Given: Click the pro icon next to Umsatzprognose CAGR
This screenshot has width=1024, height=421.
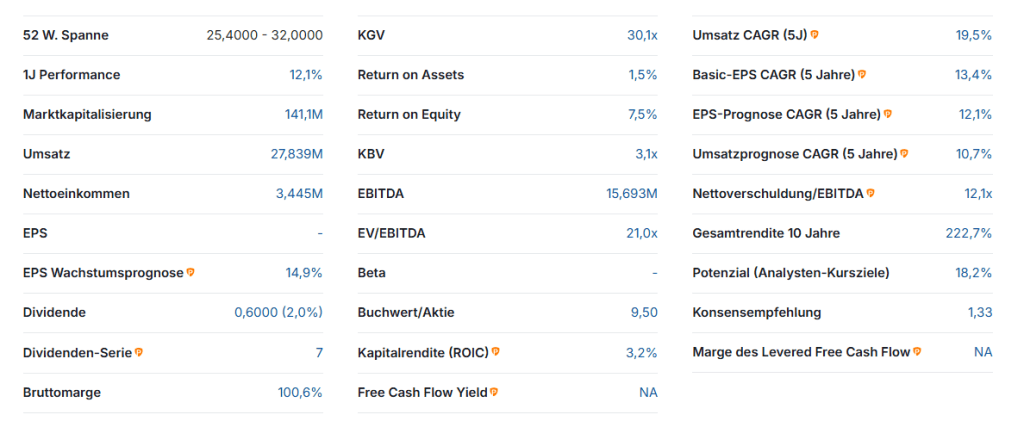Looking at the screenshot, I should point(904,154).
